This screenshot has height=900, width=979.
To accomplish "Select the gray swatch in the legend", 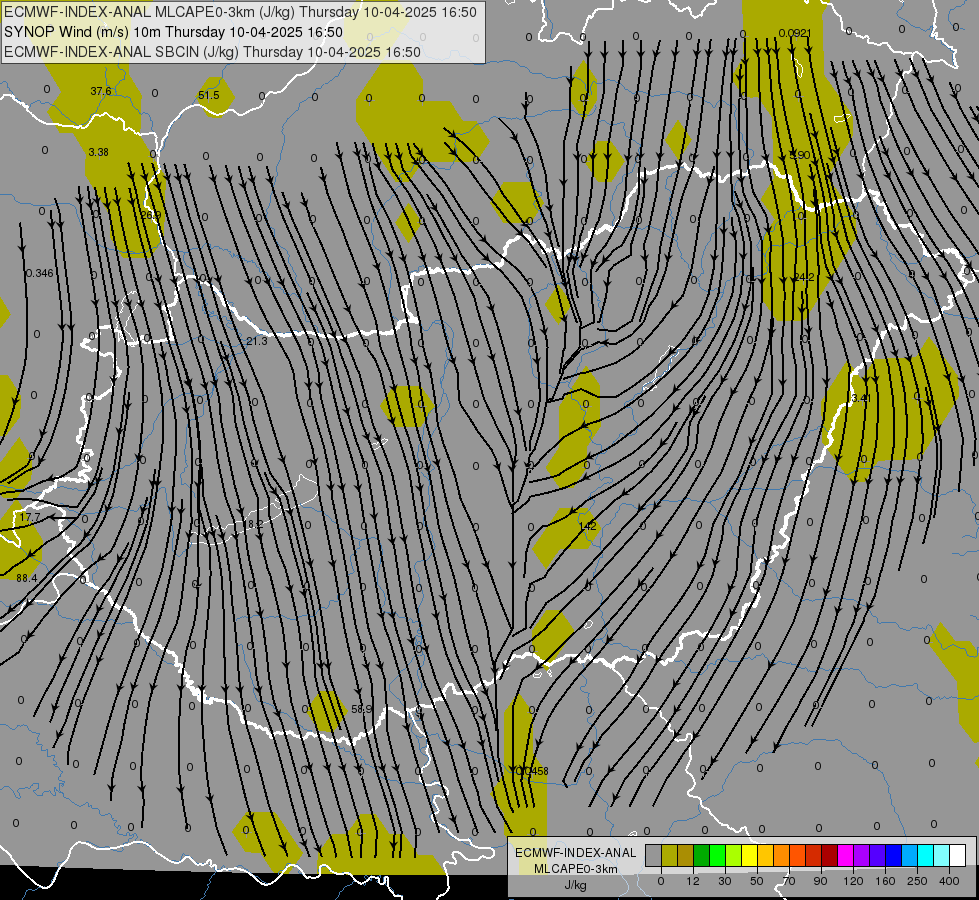I will point(654,856).
